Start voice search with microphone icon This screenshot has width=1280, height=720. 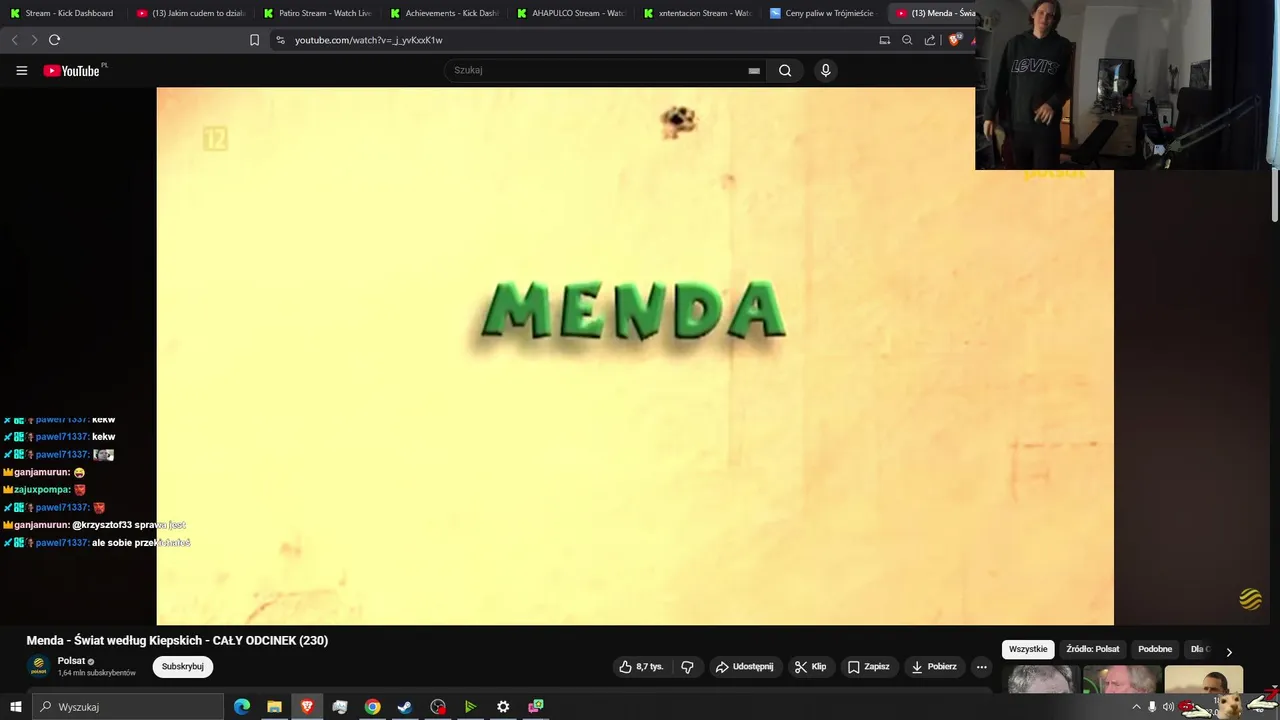[x=825, y=70]
